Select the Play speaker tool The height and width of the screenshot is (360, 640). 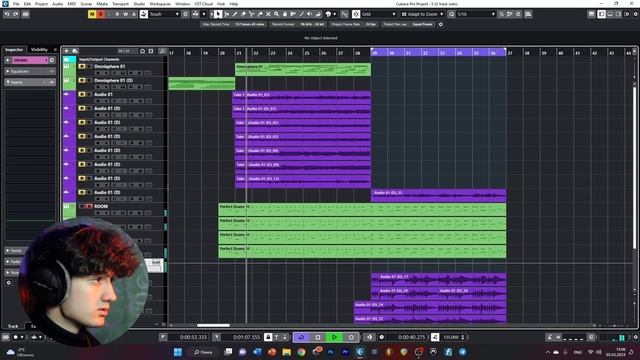(309, 14)
